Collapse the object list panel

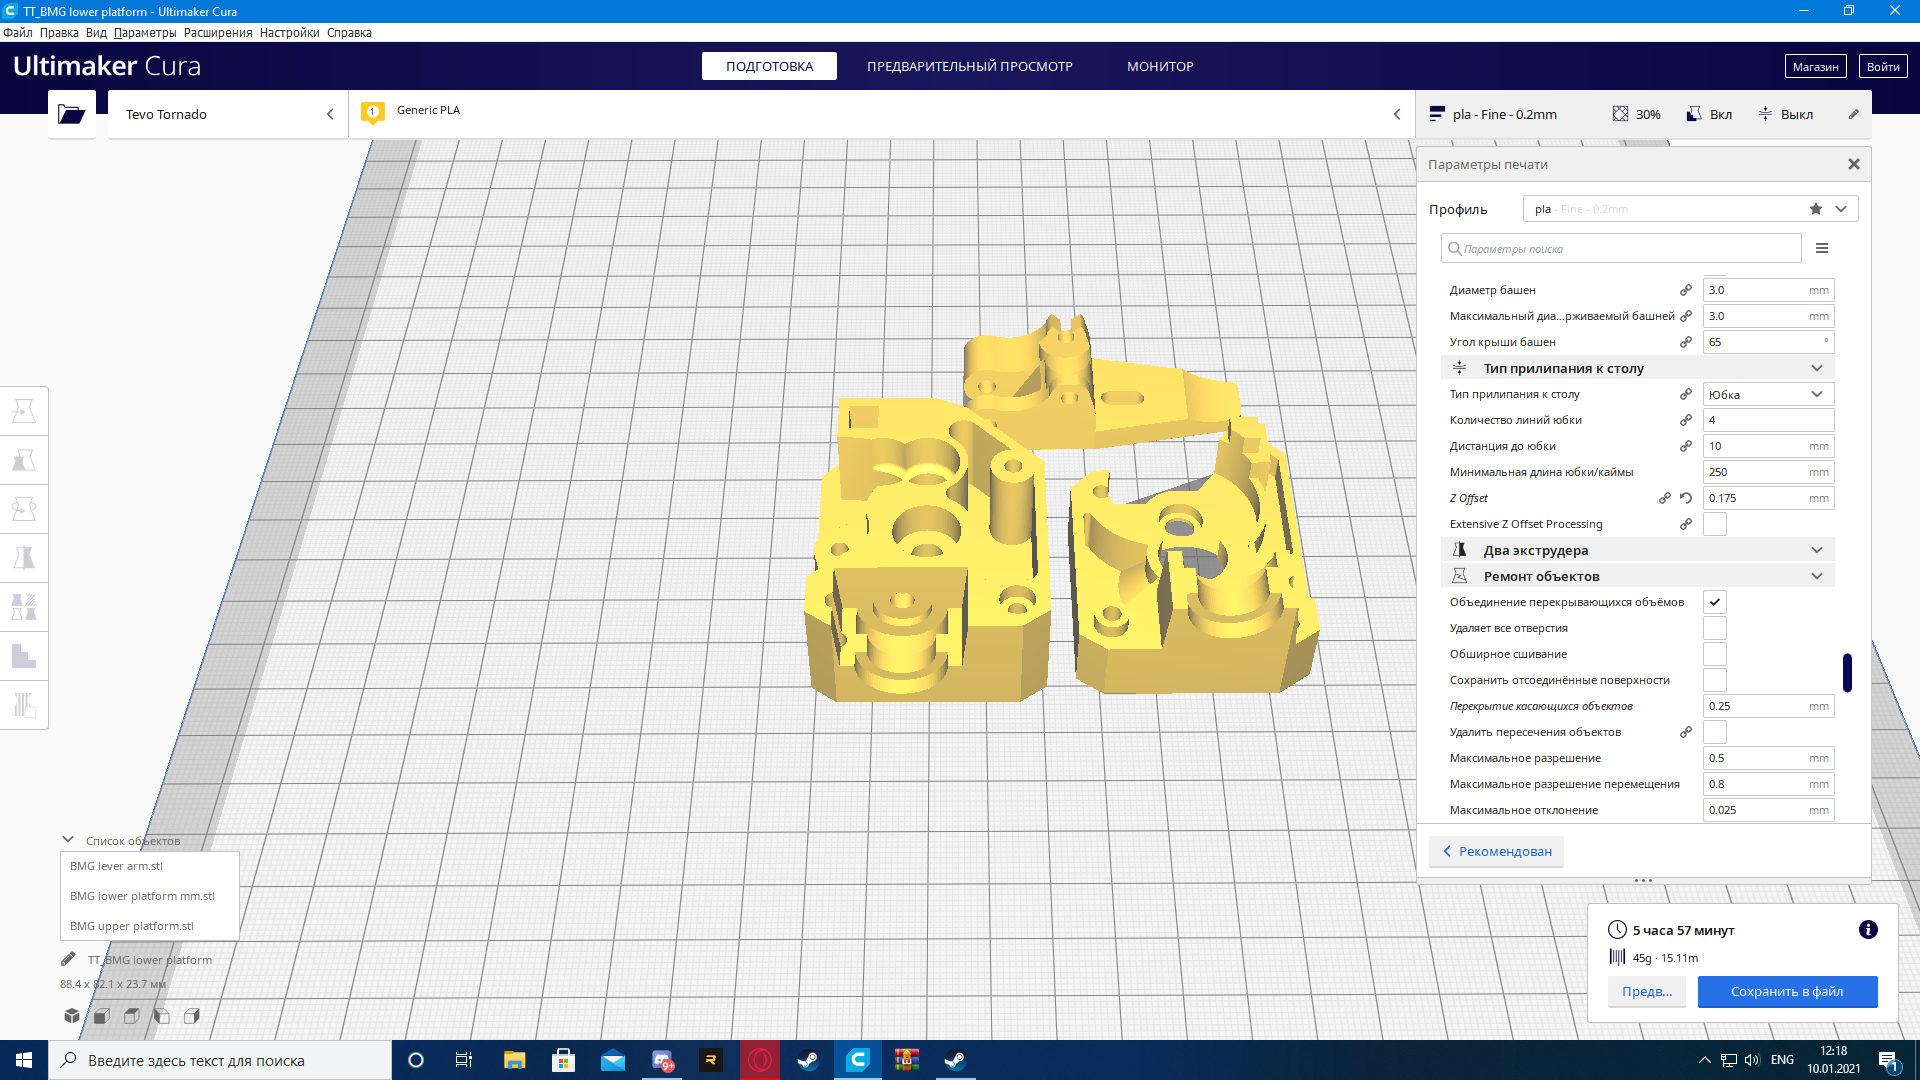click(68, 840)
